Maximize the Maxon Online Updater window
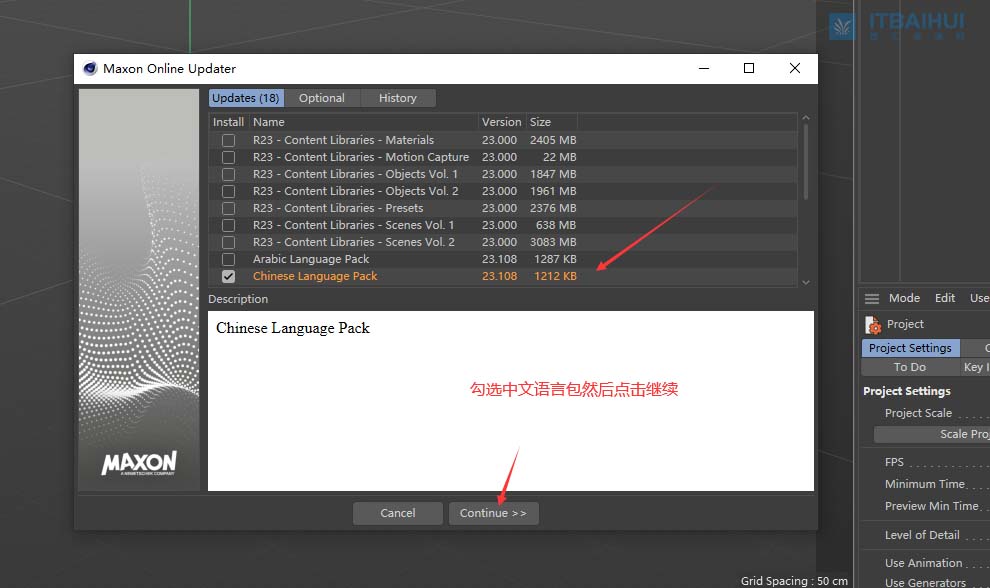The width and height of the screenshot is (990, 588). tap(749, 68)
